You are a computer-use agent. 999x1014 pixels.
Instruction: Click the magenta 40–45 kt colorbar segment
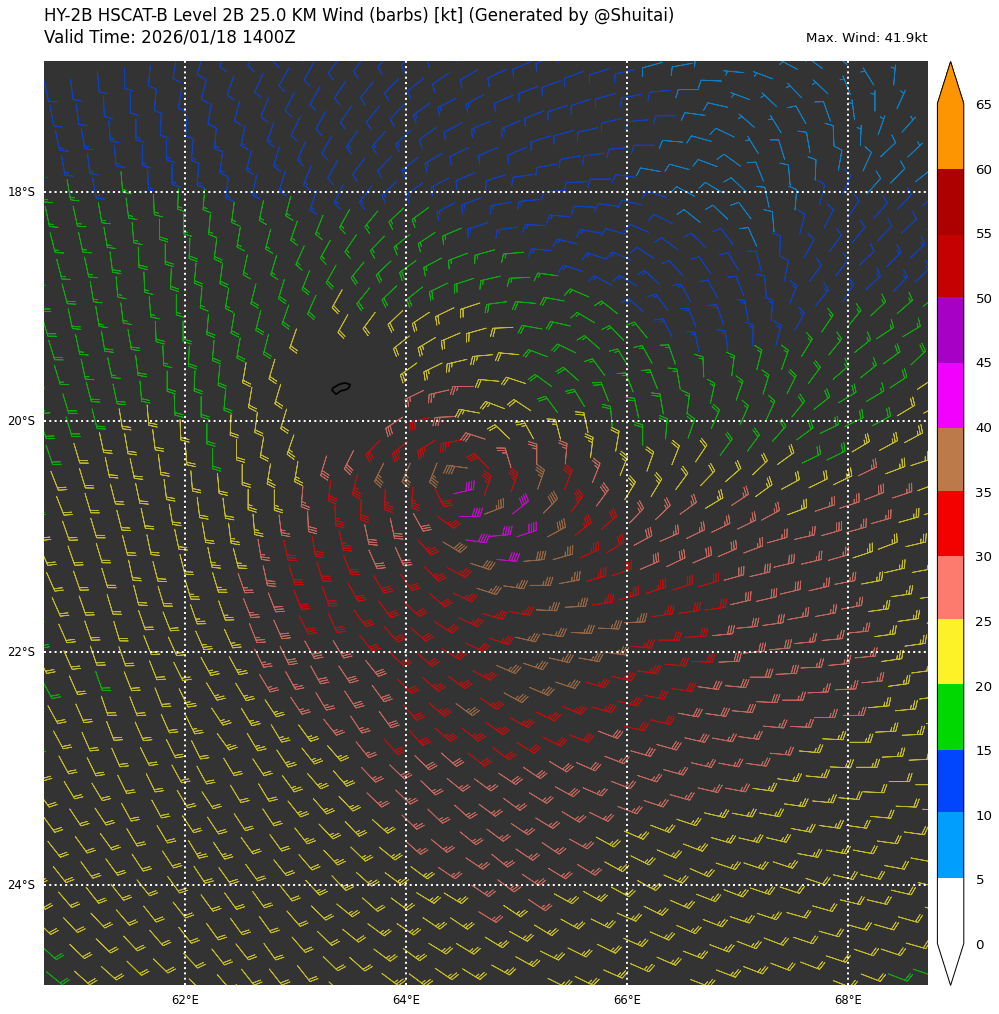point(950,395)
